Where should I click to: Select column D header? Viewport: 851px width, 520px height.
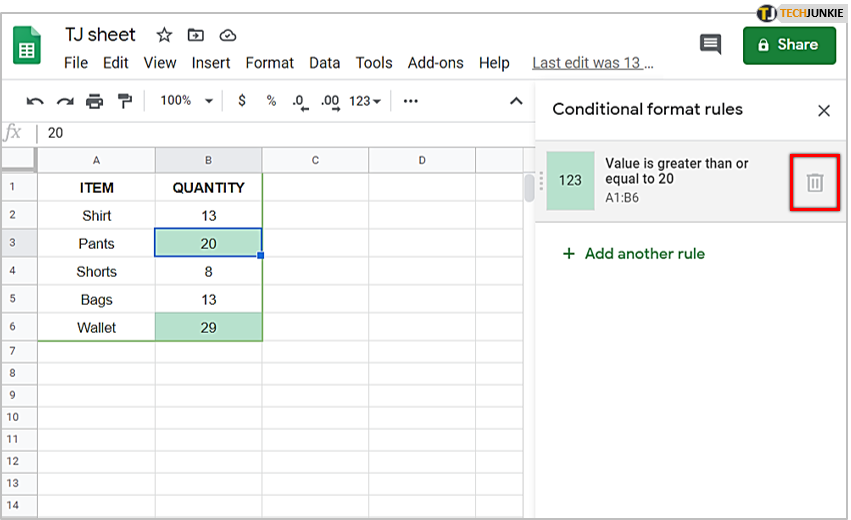coord(422,160)
